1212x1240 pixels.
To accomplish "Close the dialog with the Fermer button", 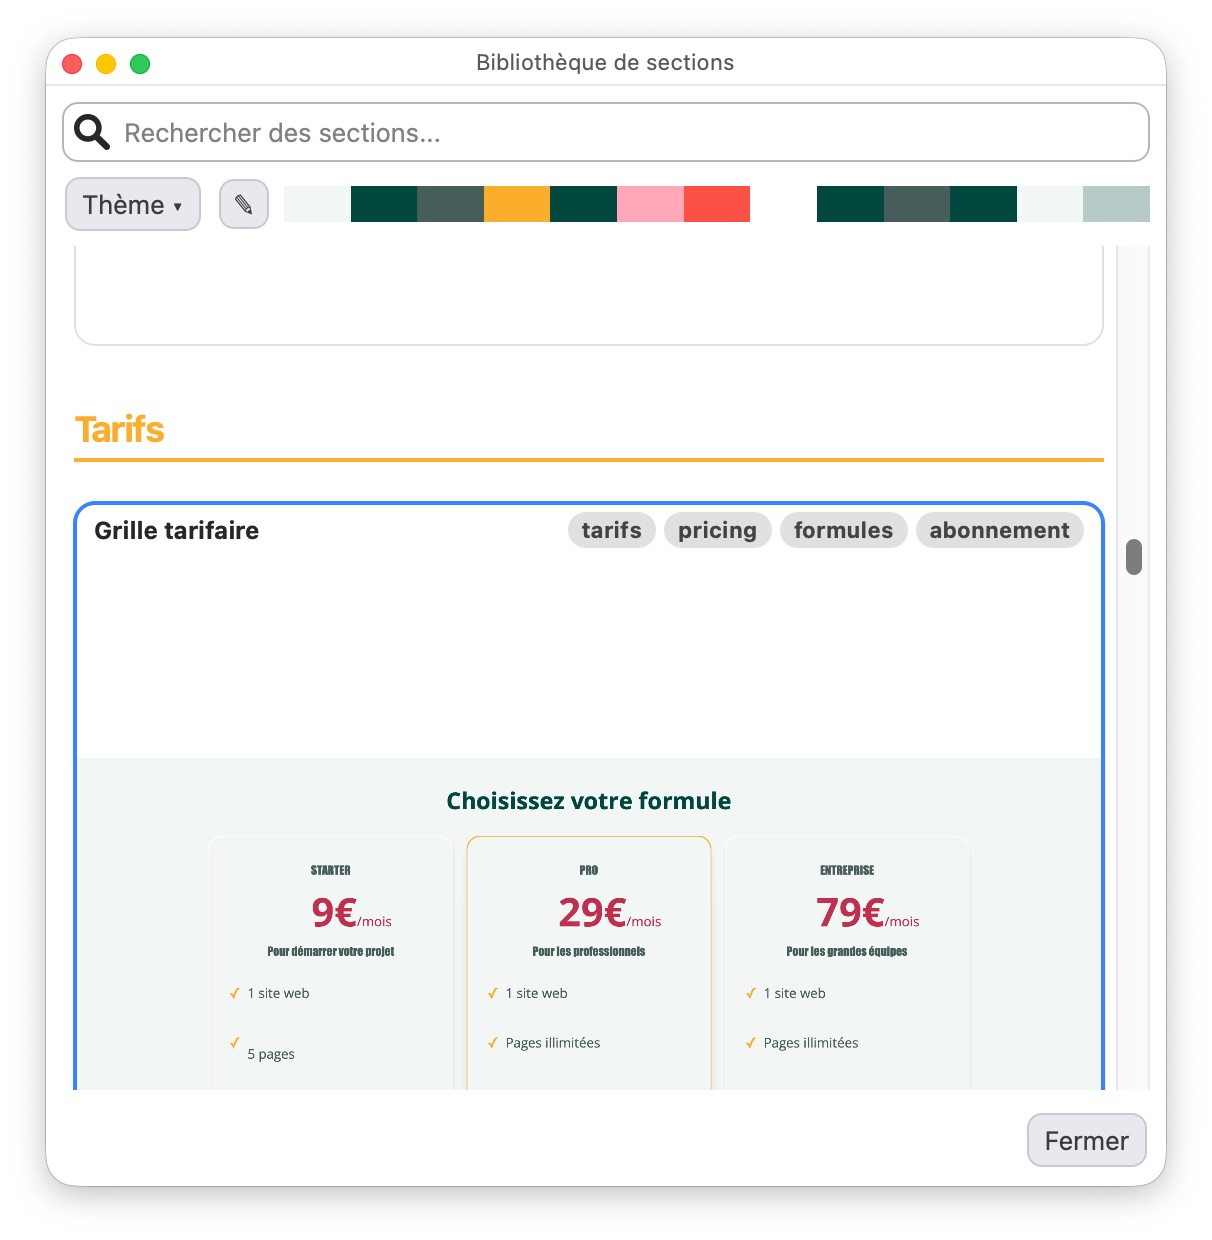I will click(1087, 1140).
